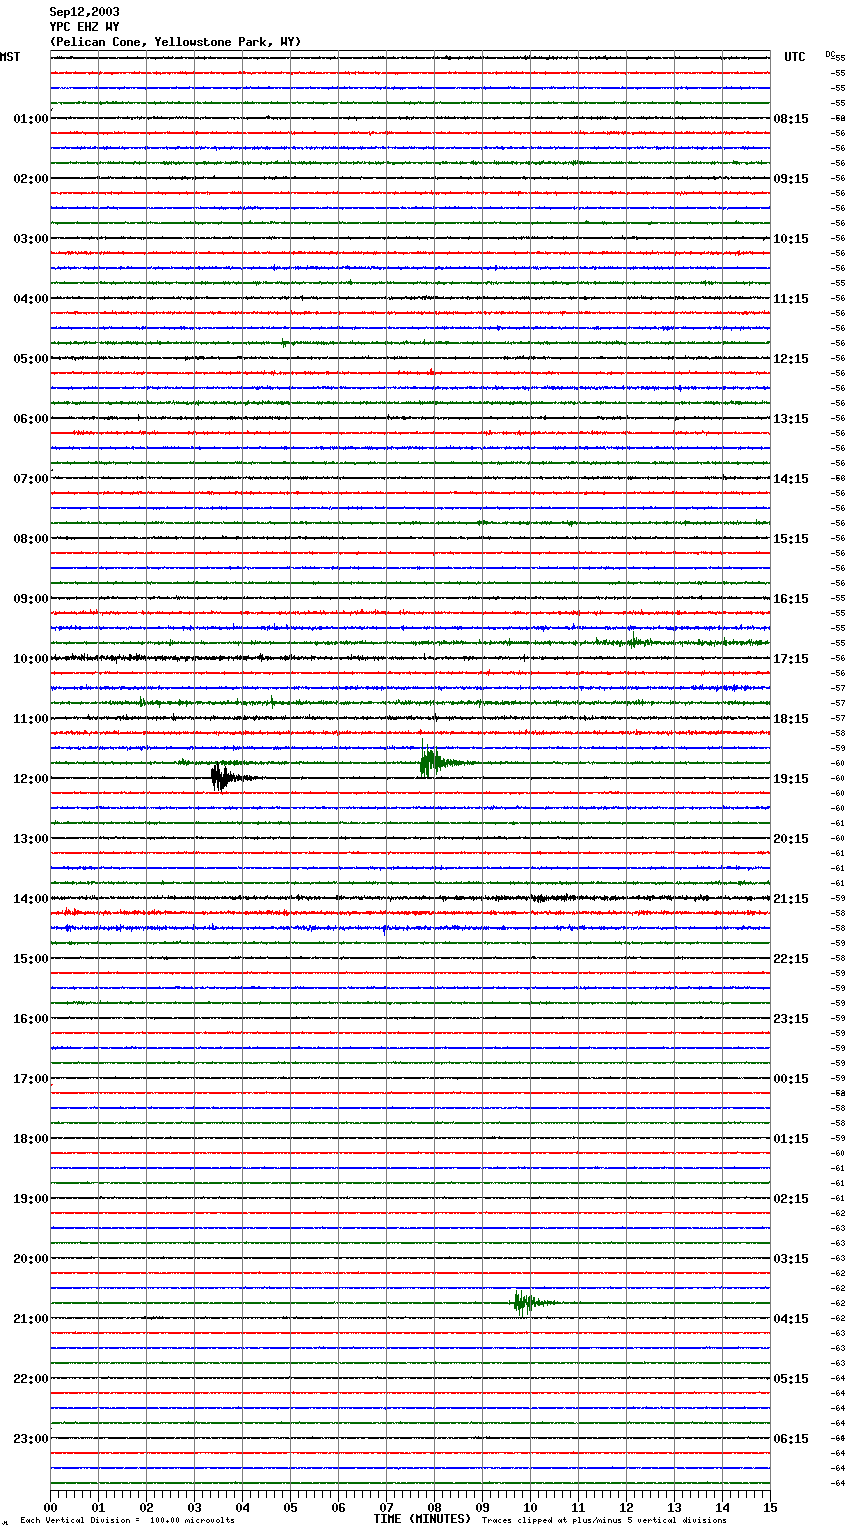
Task: Click the 08:15 UTC time label
Action: [x=791, y=119]
